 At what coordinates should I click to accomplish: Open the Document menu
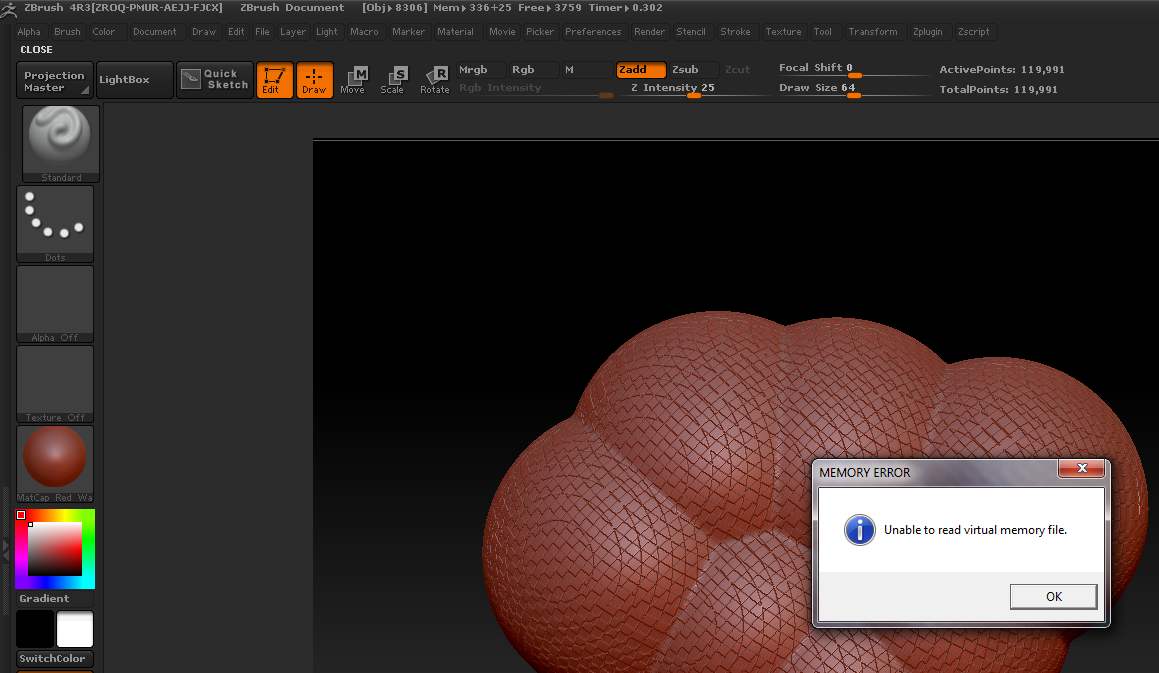(x=154, y=32)
